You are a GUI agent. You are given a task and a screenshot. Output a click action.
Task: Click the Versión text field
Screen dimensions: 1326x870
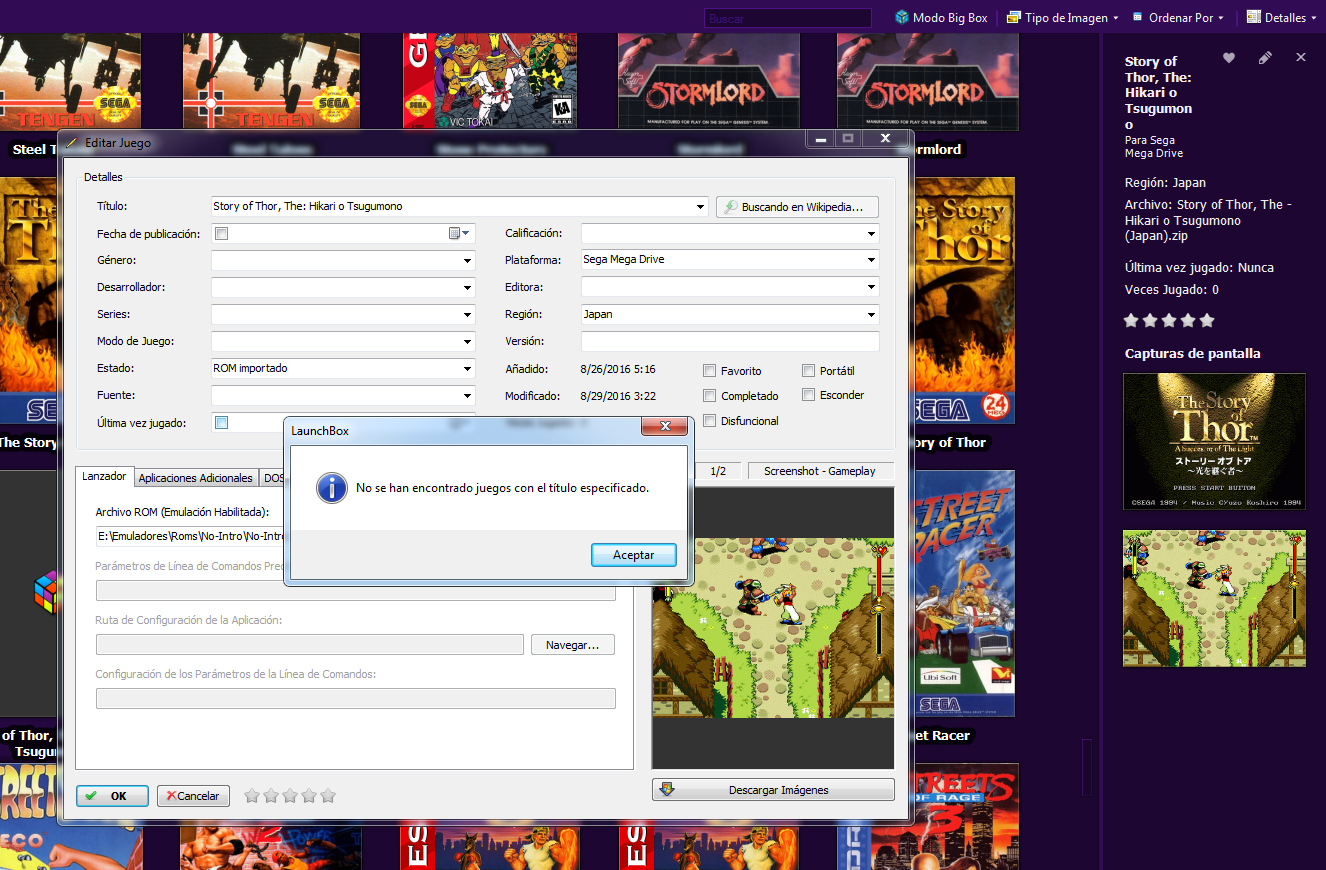click(730, 341)
